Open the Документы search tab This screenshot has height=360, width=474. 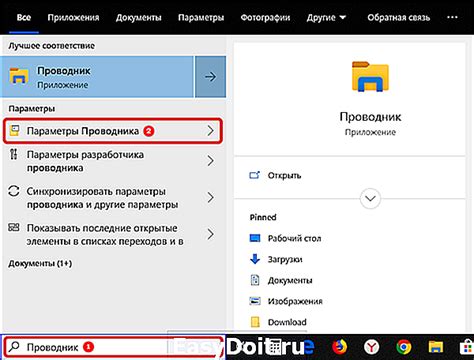click(x=139, y=17)
